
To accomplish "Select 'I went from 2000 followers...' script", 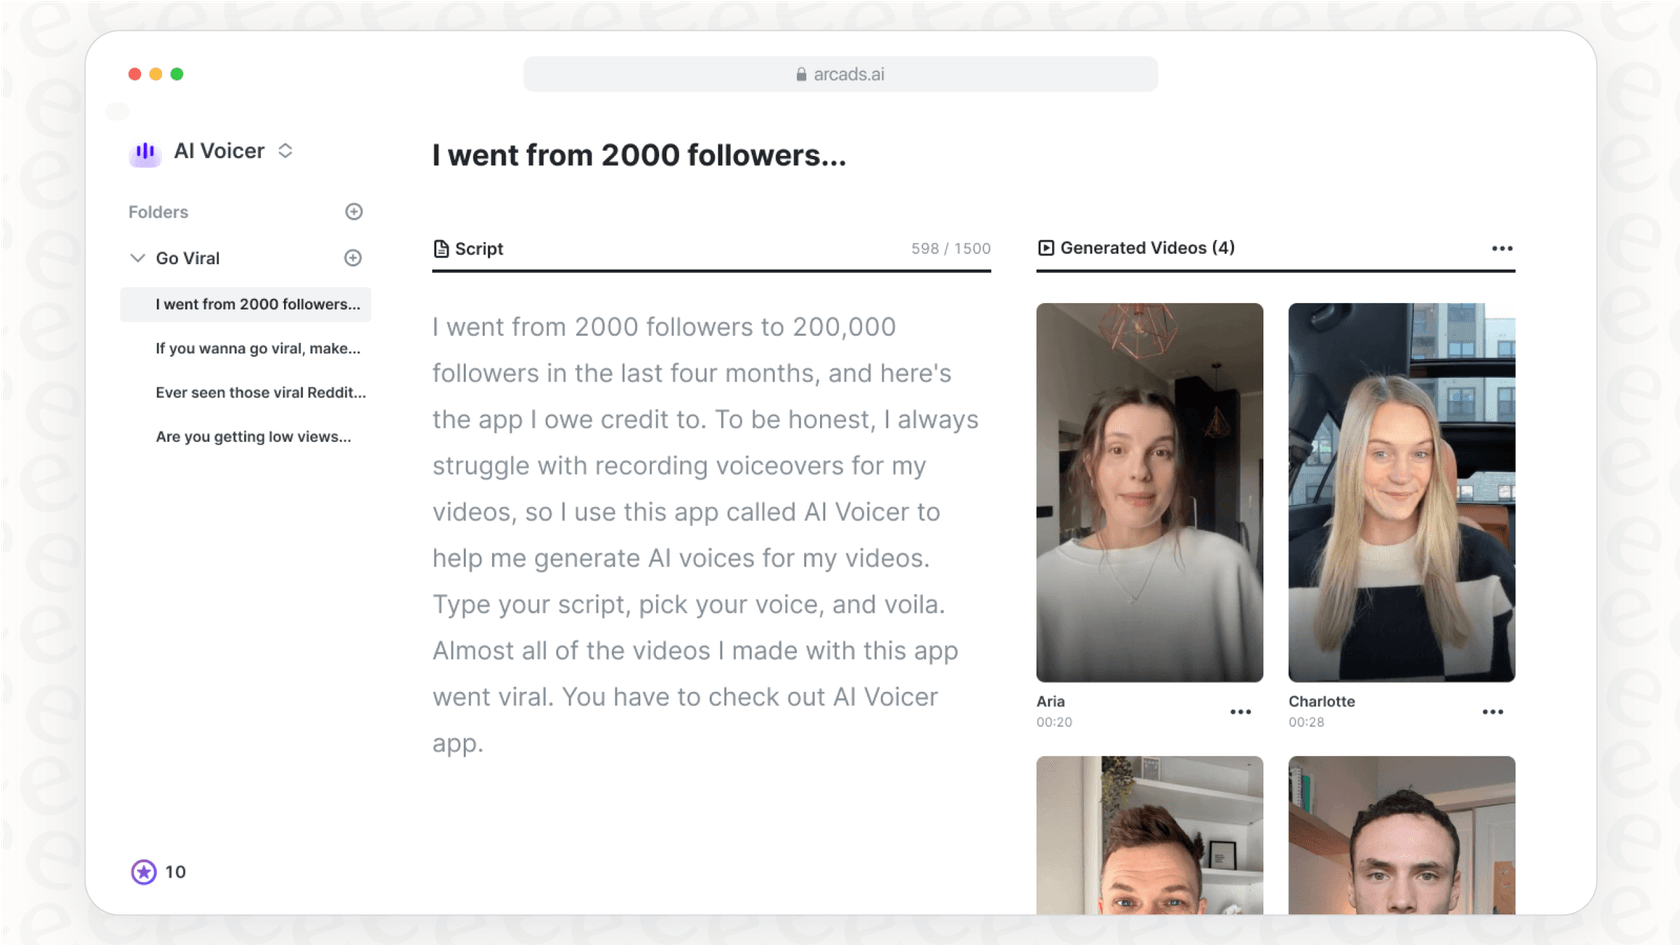I will coord(257,304).
